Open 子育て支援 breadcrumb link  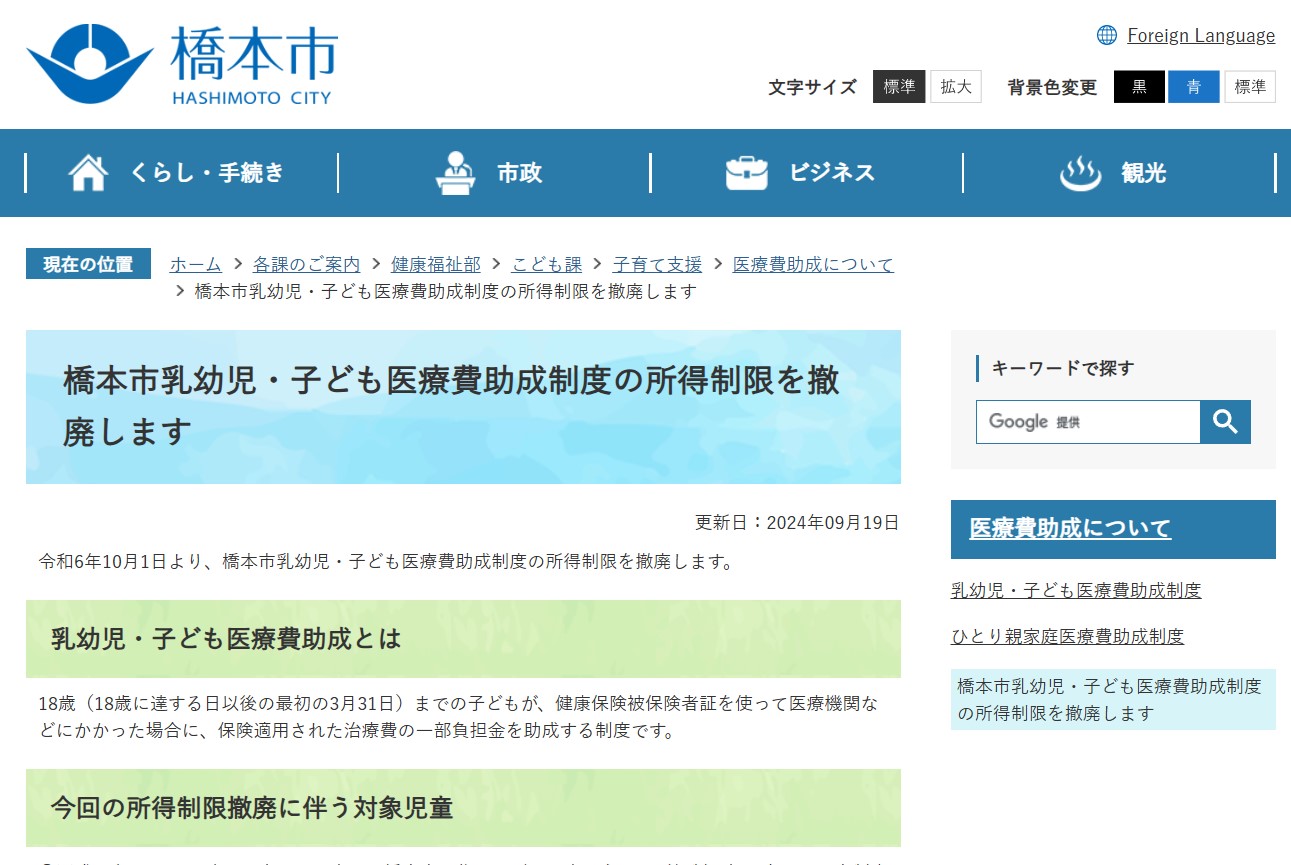pyautogui.click(x=657, y=264)
